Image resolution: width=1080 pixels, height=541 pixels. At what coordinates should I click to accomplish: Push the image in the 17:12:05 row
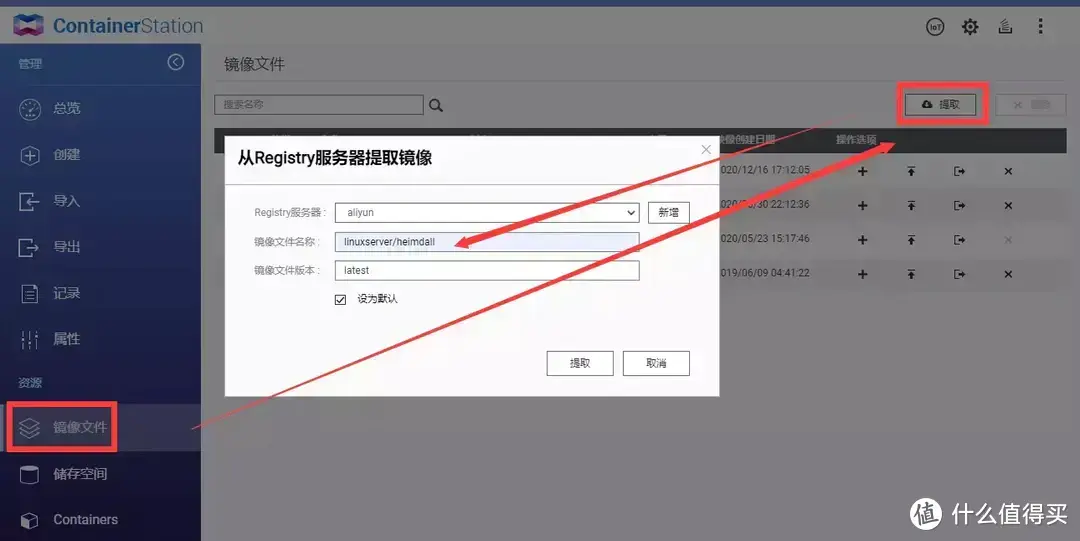point(911,171)
